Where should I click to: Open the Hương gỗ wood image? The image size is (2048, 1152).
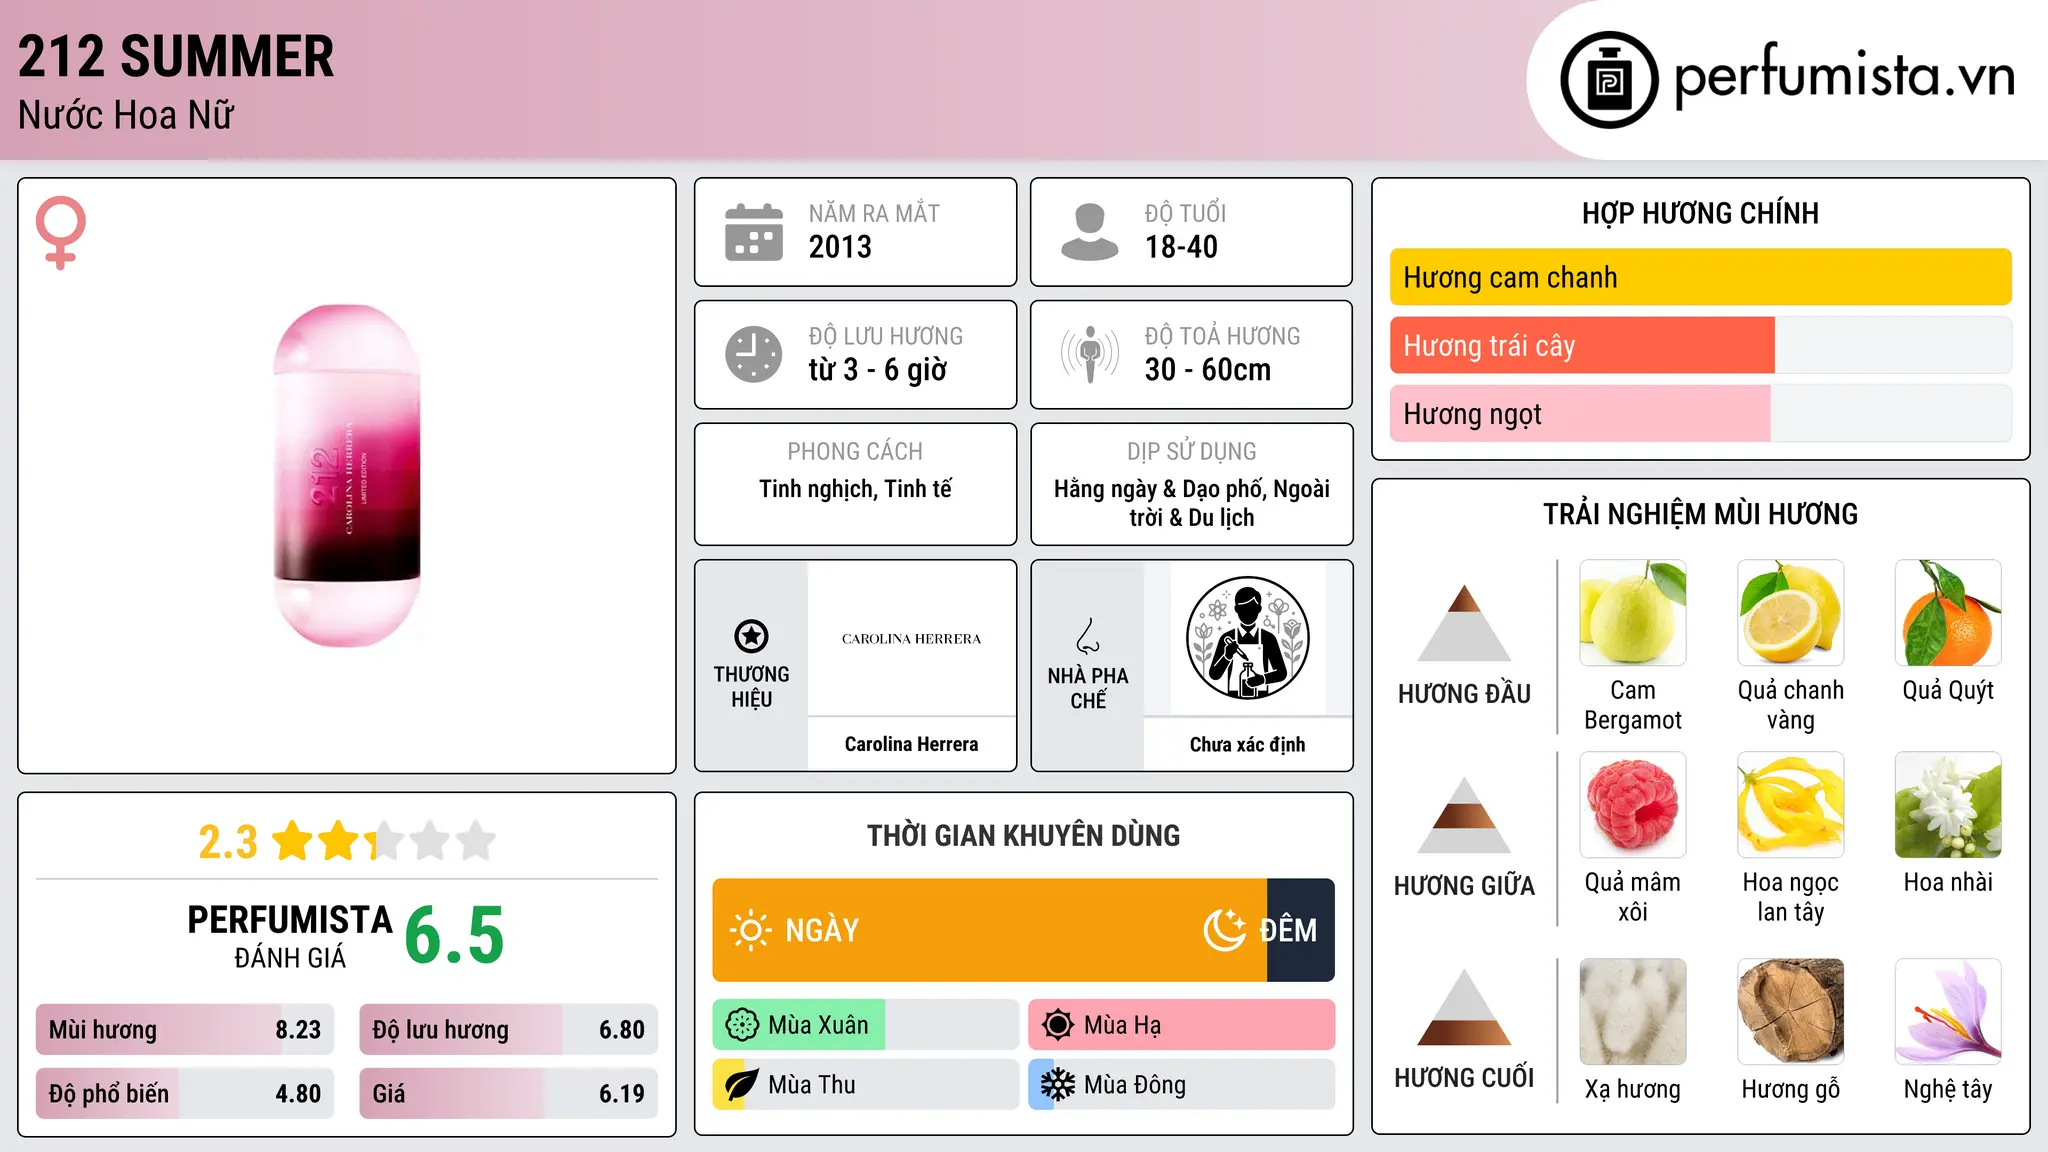tap(1790, 1012)
